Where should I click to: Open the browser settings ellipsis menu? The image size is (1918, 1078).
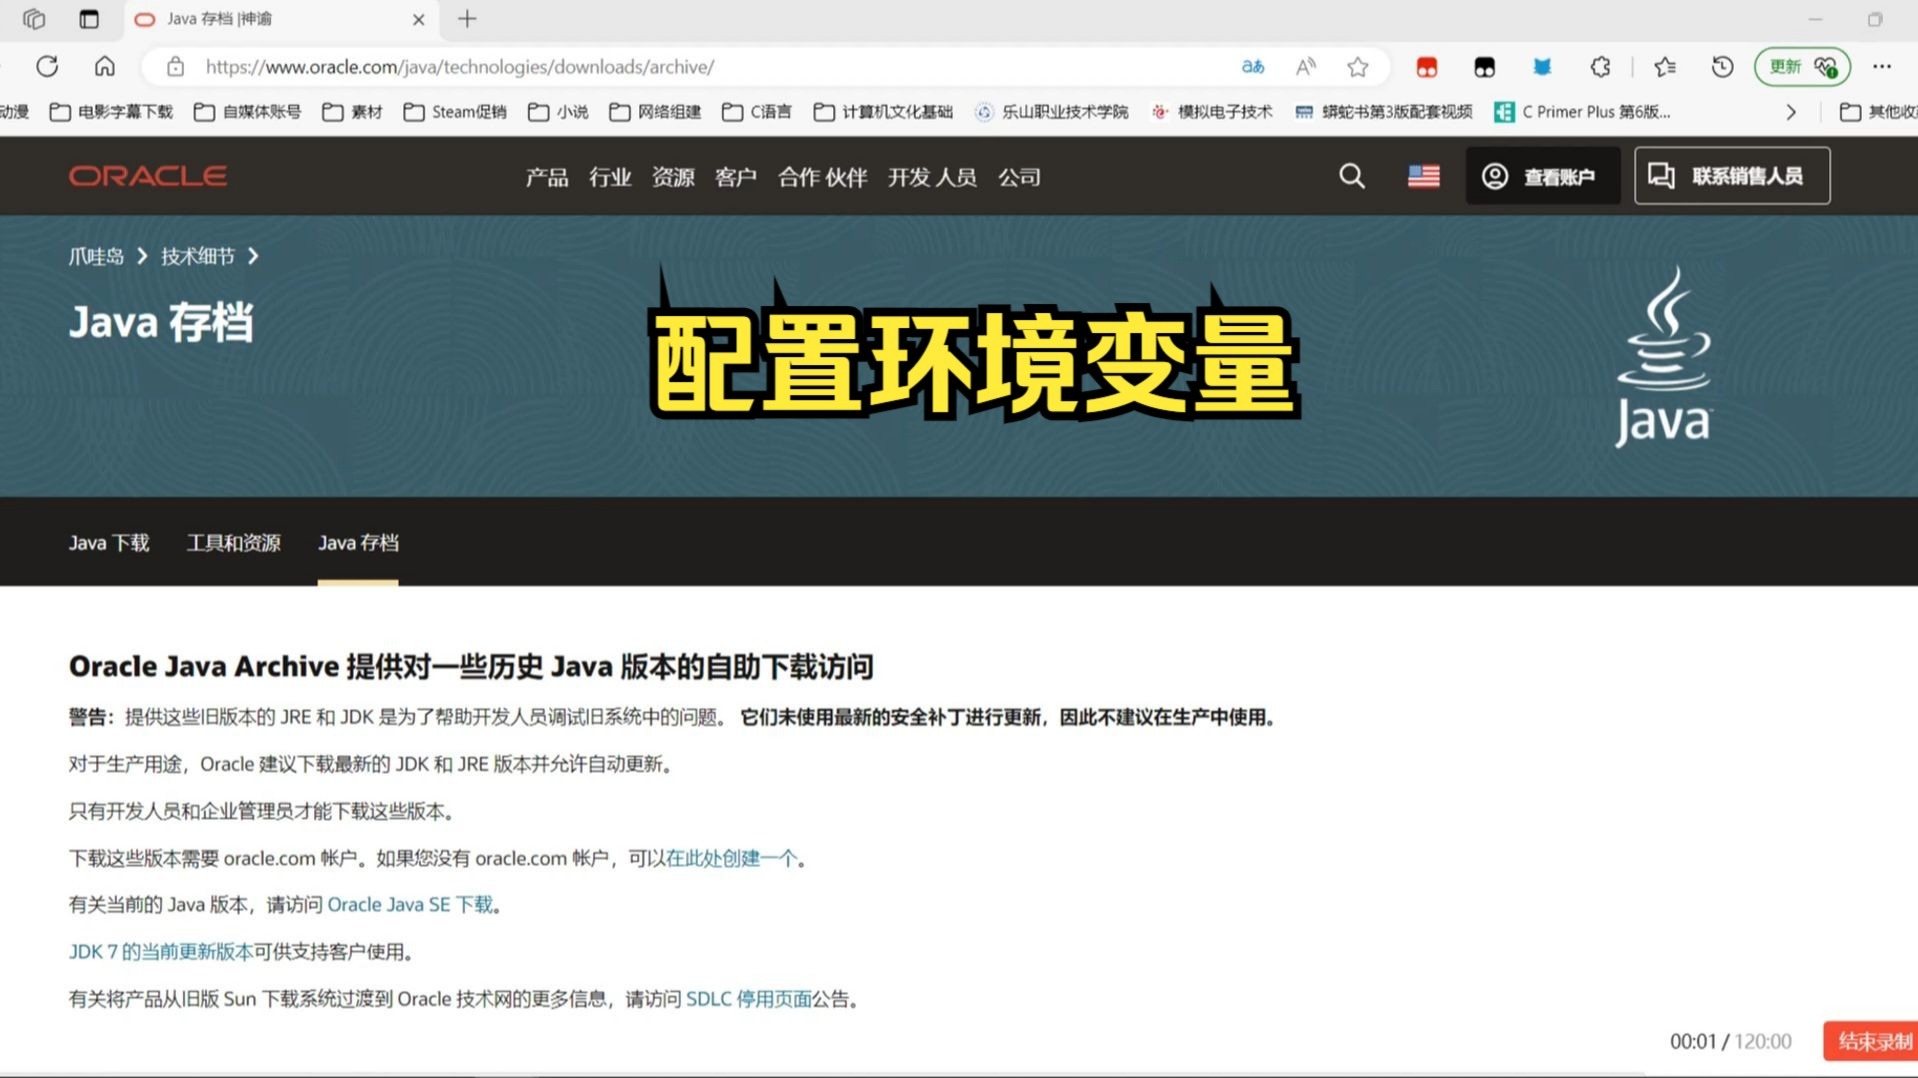coord(1881,67)
